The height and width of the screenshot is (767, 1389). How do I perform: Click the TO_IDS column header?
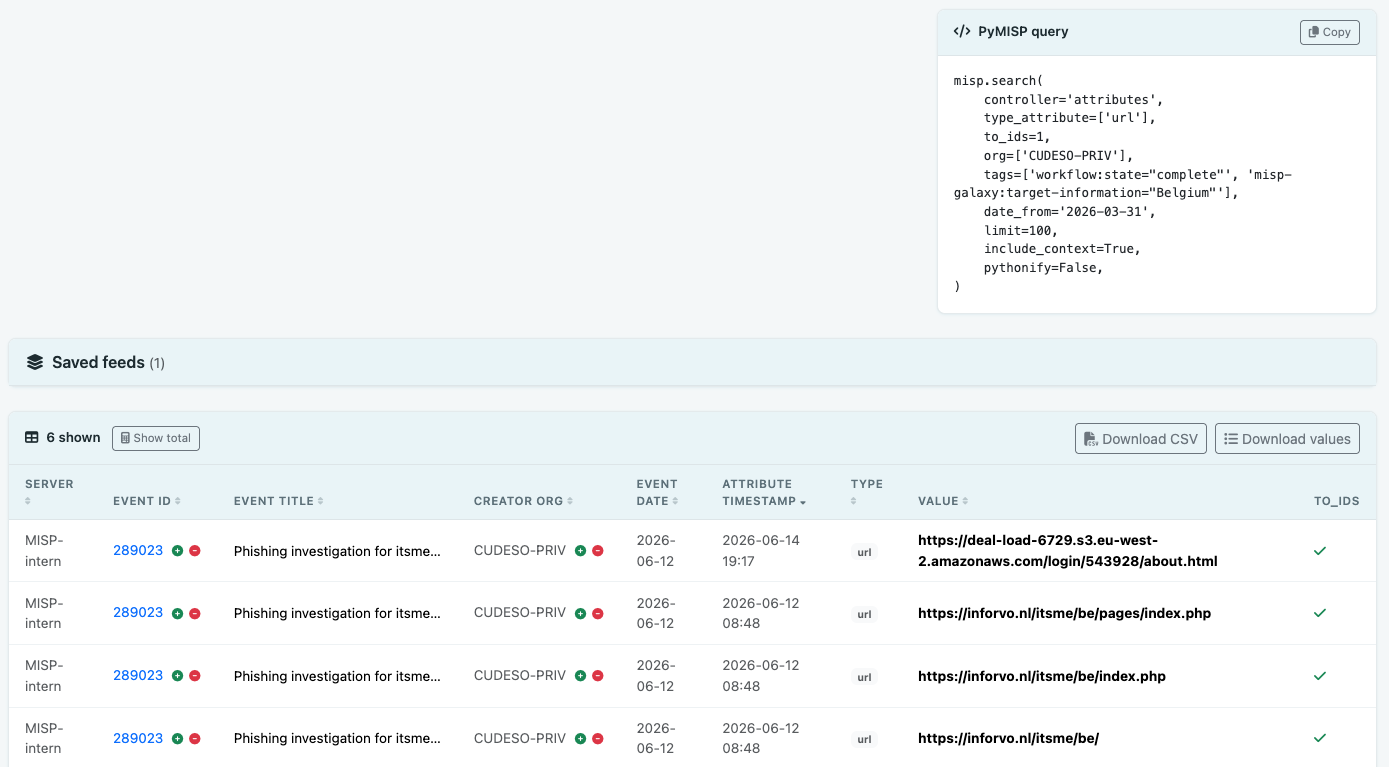(1336, 501)
